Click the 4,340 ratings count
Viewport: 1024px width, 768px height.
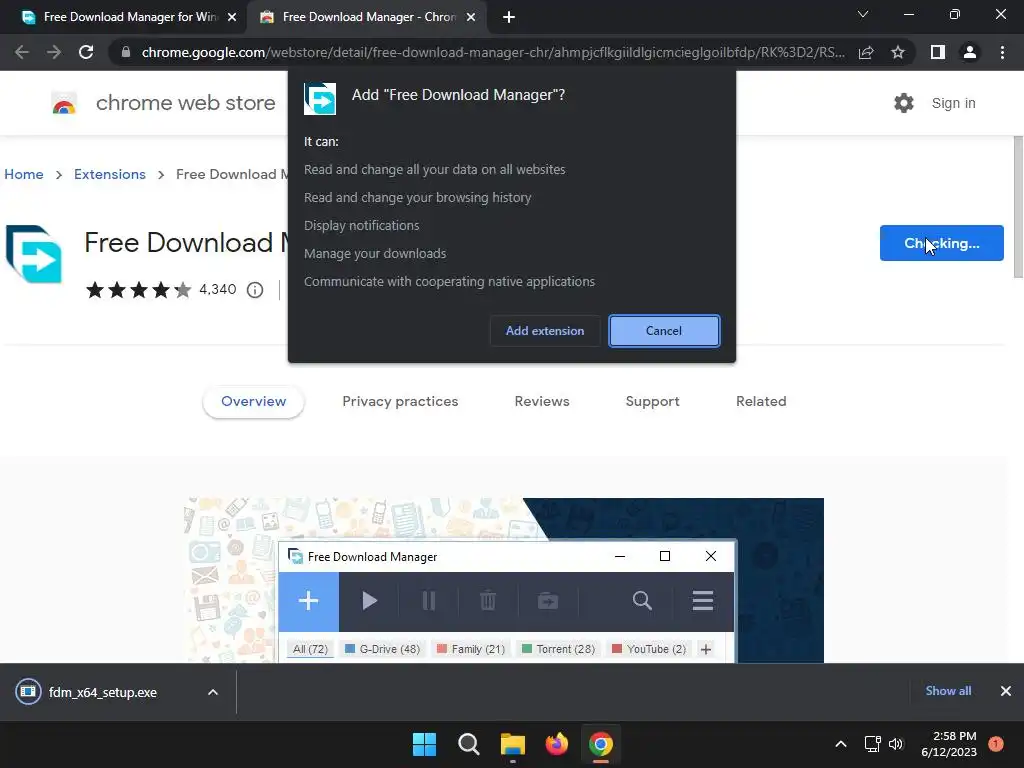pyautogui.click(x=217, y=289)
